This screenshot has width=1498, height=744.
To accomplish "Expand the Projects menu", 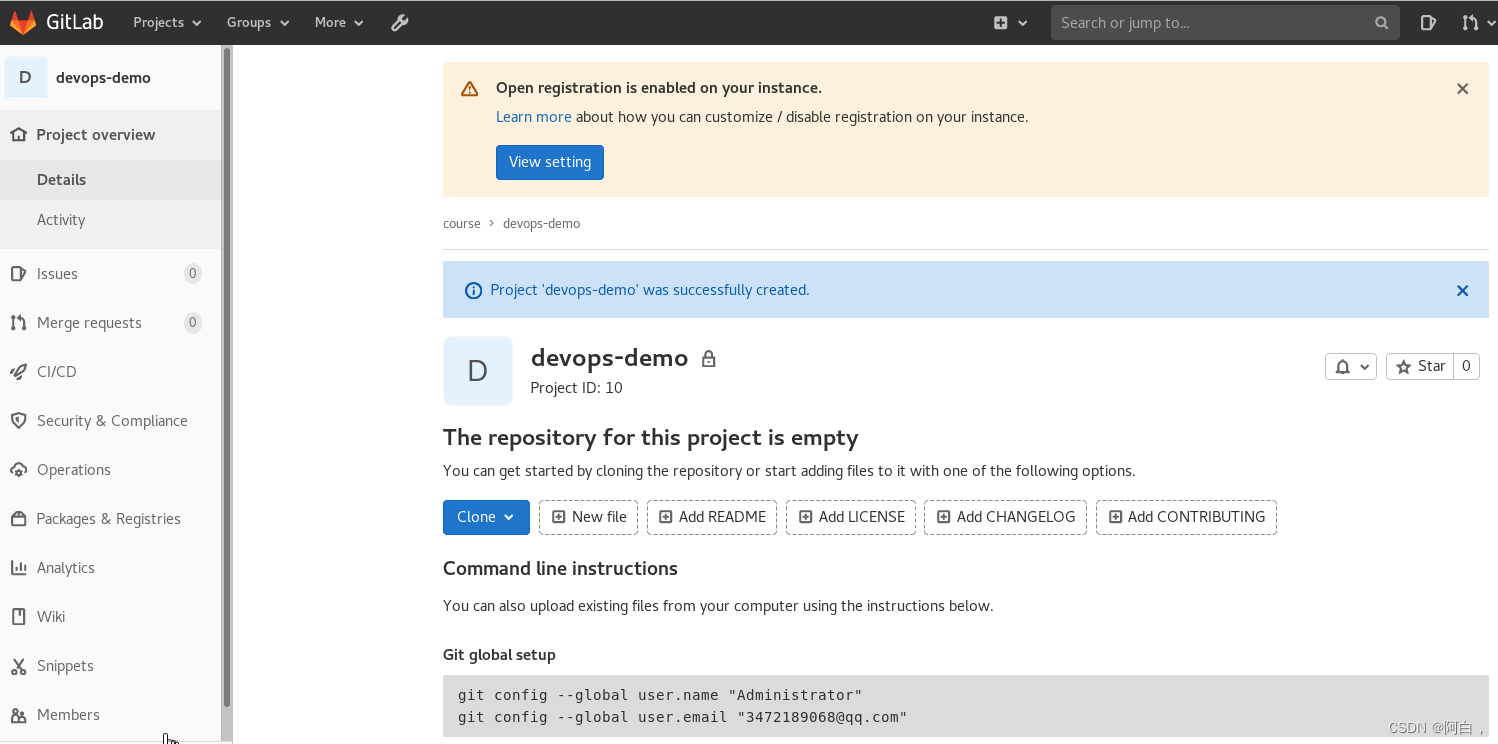I will pyautogui.click(x=167, y=22).
